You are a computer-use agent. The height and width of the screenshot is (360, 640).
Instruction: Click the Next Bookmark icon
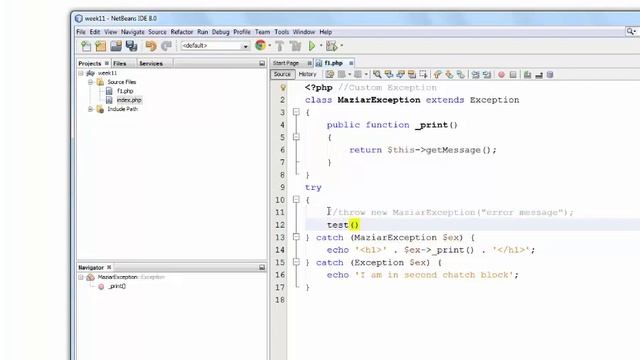(449, 74)
